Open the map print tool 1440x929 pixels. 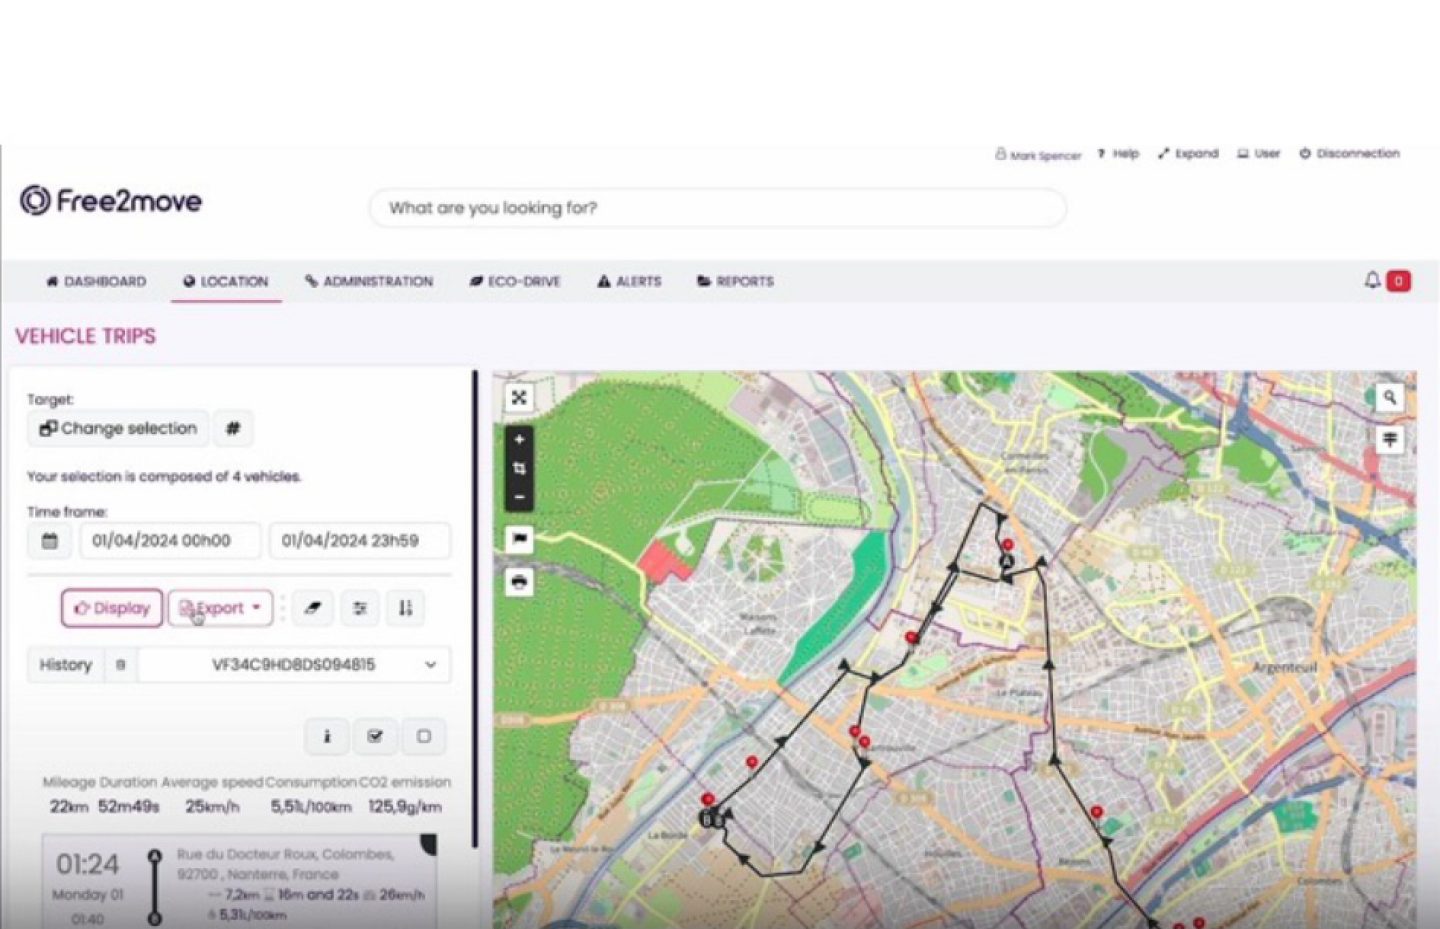click(x=519, y=581)
